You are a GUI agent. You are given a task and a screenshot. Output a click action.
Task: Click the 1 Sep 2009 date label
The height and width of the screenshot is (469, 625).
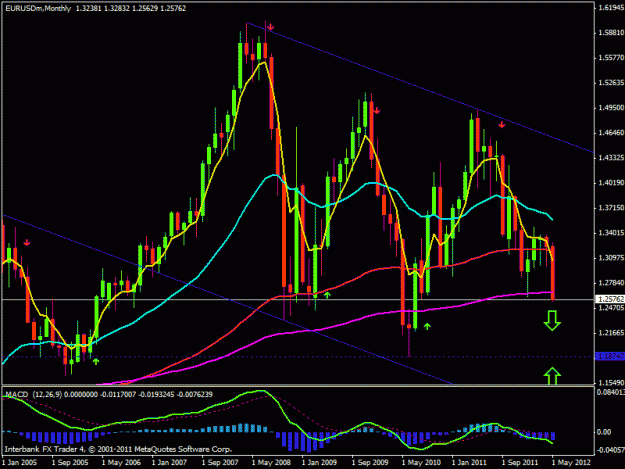370,462
